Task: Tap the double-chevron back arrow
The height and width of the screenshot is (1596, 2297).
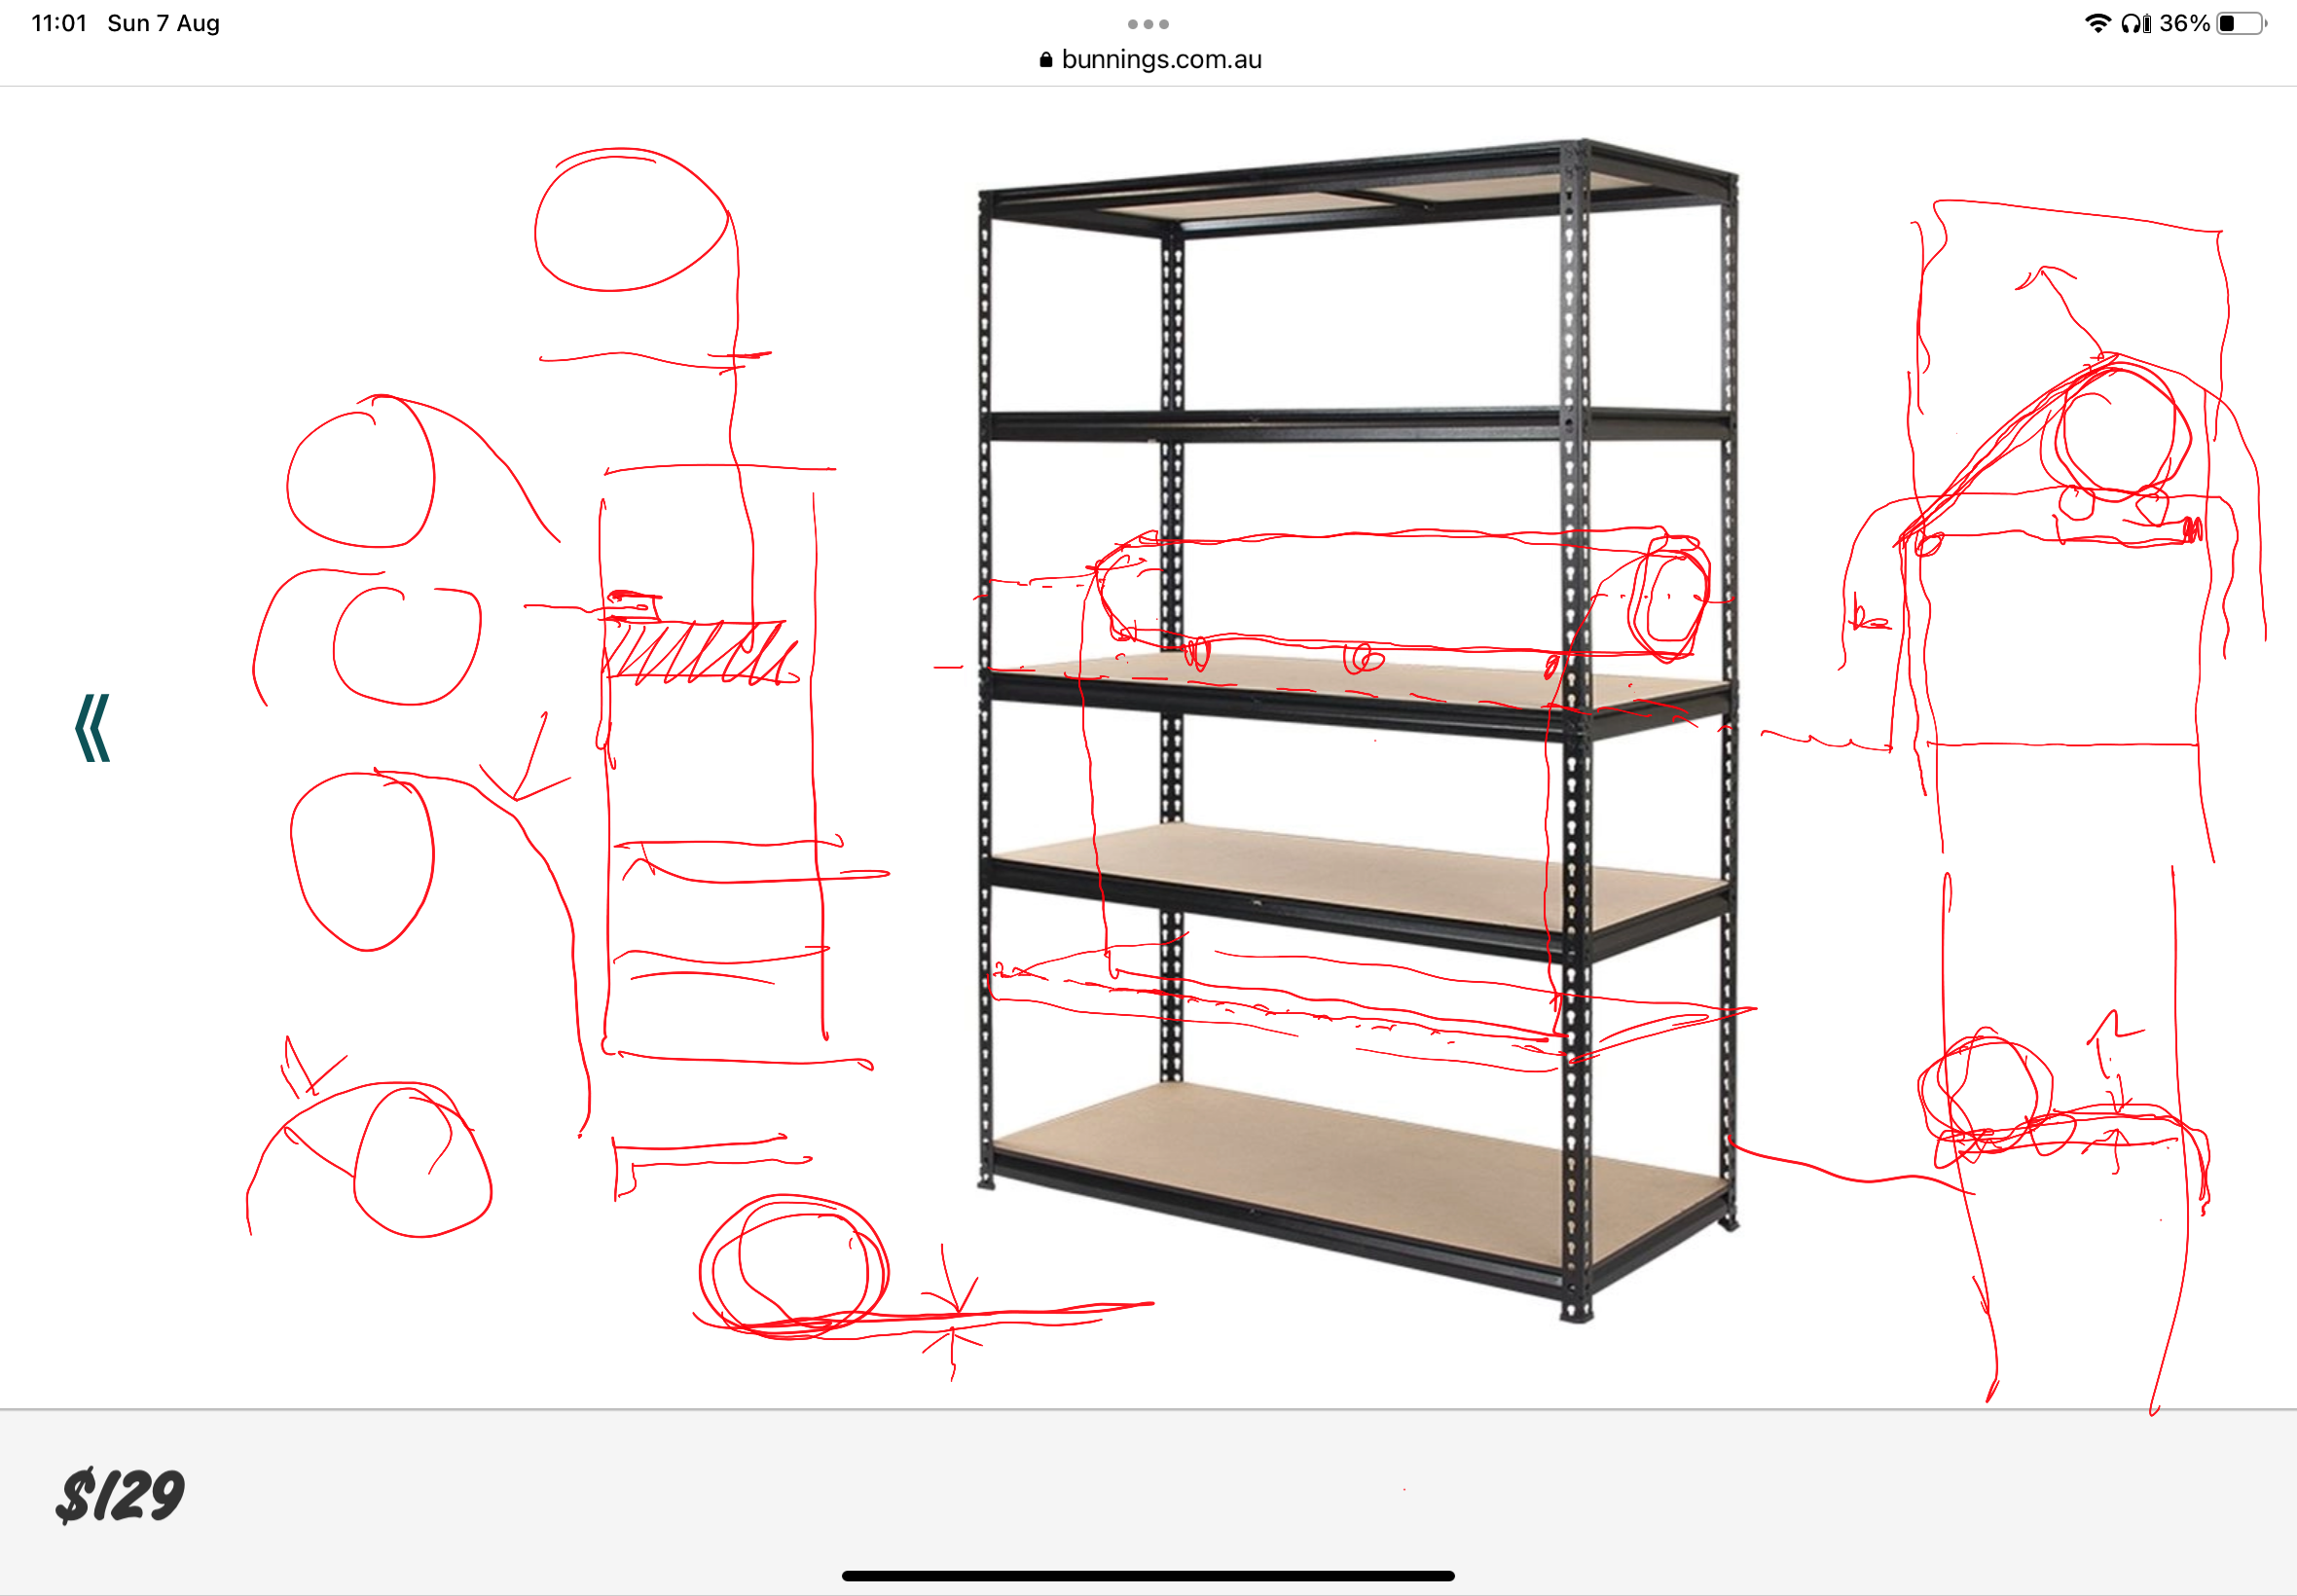Action: [x=92, y=728]
